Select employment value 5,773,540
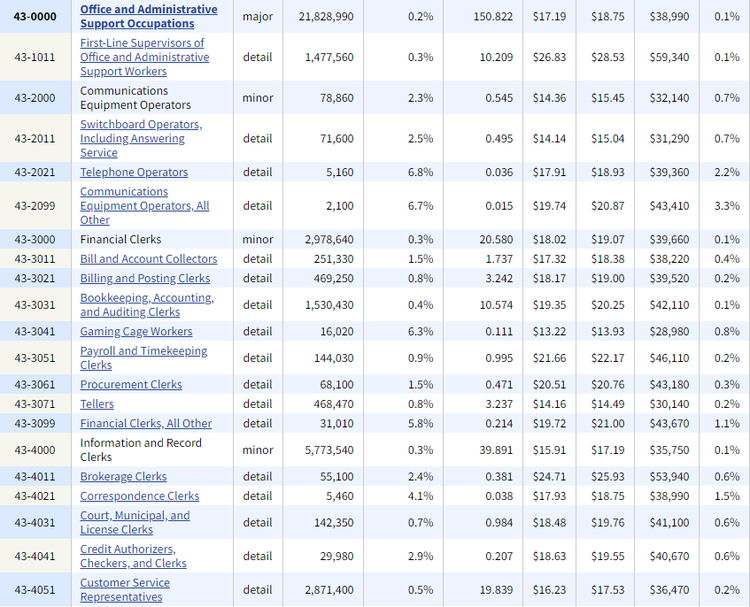This screenshot has height=607, width=750. coord(330,450)
